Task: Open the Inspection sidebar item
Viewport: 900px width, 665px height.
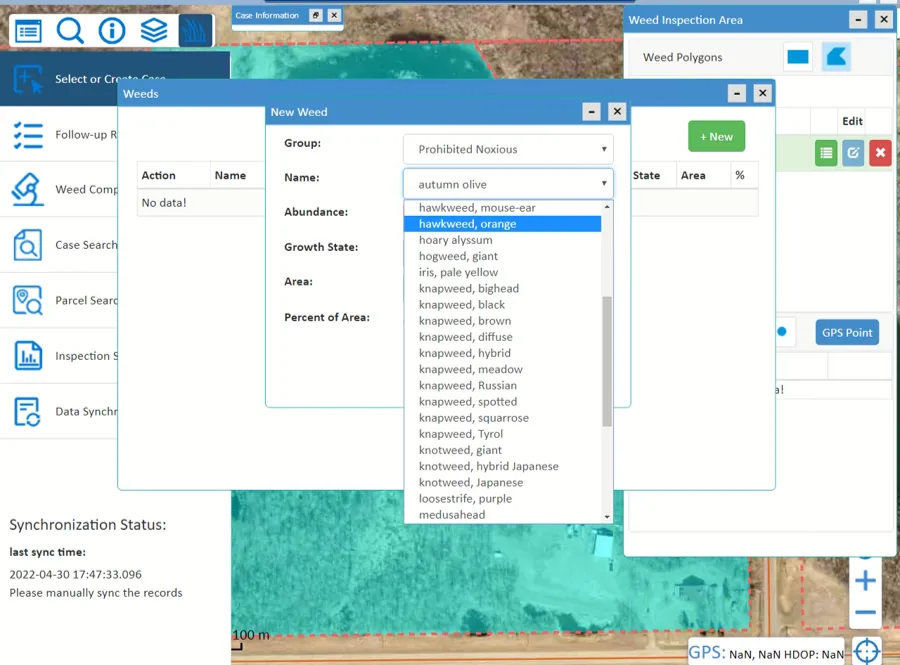Action: [59, 356]
